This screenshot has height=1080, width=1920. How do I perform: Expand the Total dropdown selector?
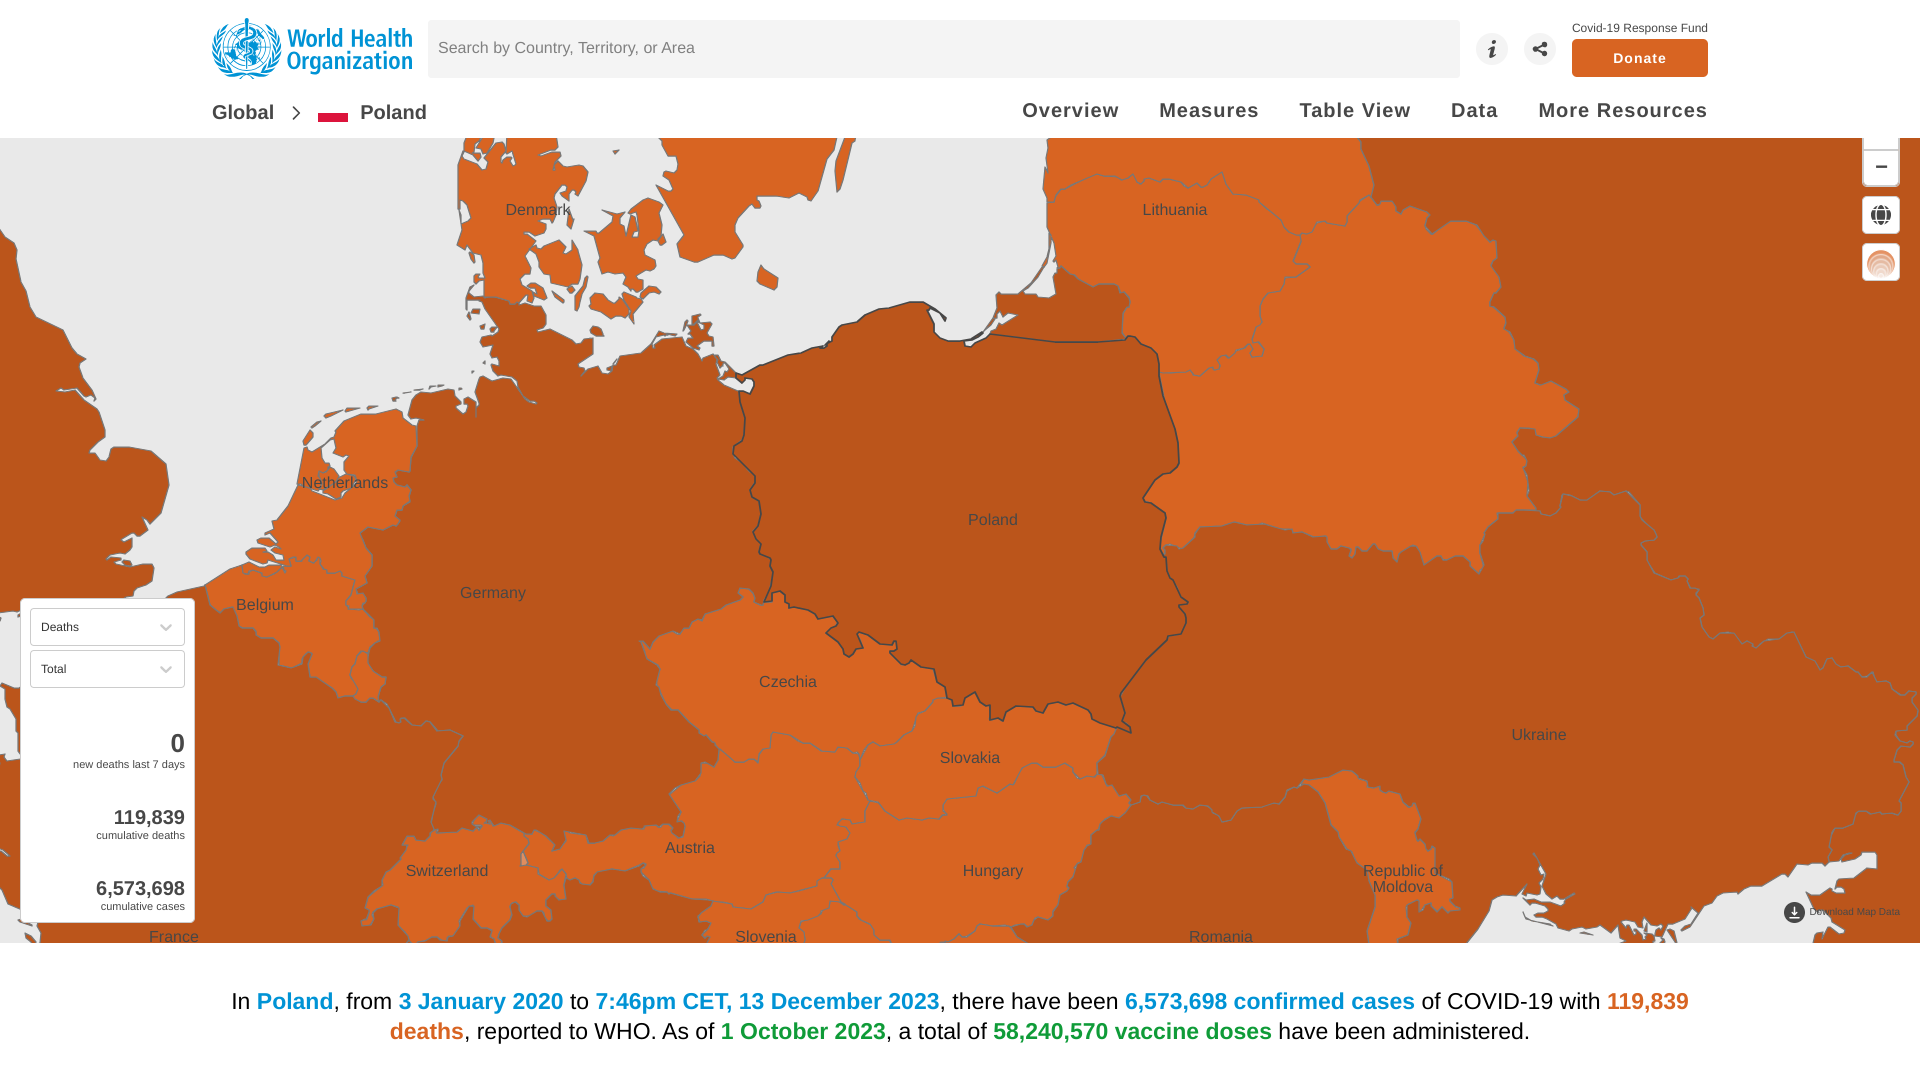coord(107,669)
